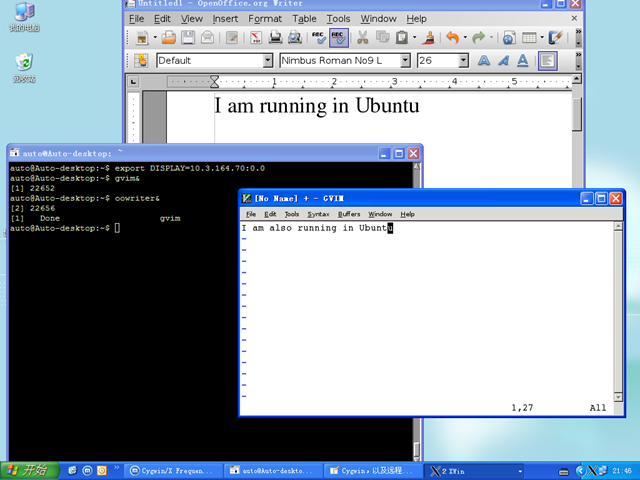The height and width of the screenshot is (480, 640).
Task: Click the Spellcheck icon
Action: click(x=319, y=38)
